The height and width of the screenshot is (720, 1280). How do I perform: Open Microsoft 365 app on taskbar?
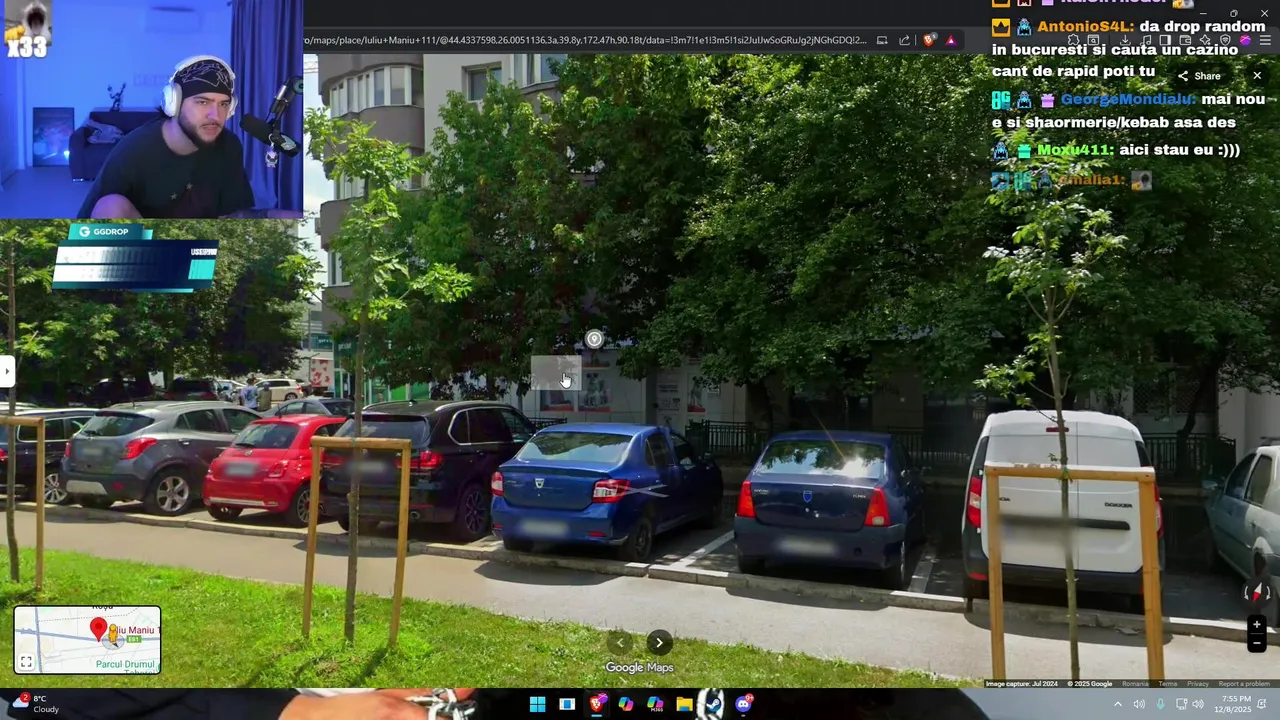tap(655, 704)
